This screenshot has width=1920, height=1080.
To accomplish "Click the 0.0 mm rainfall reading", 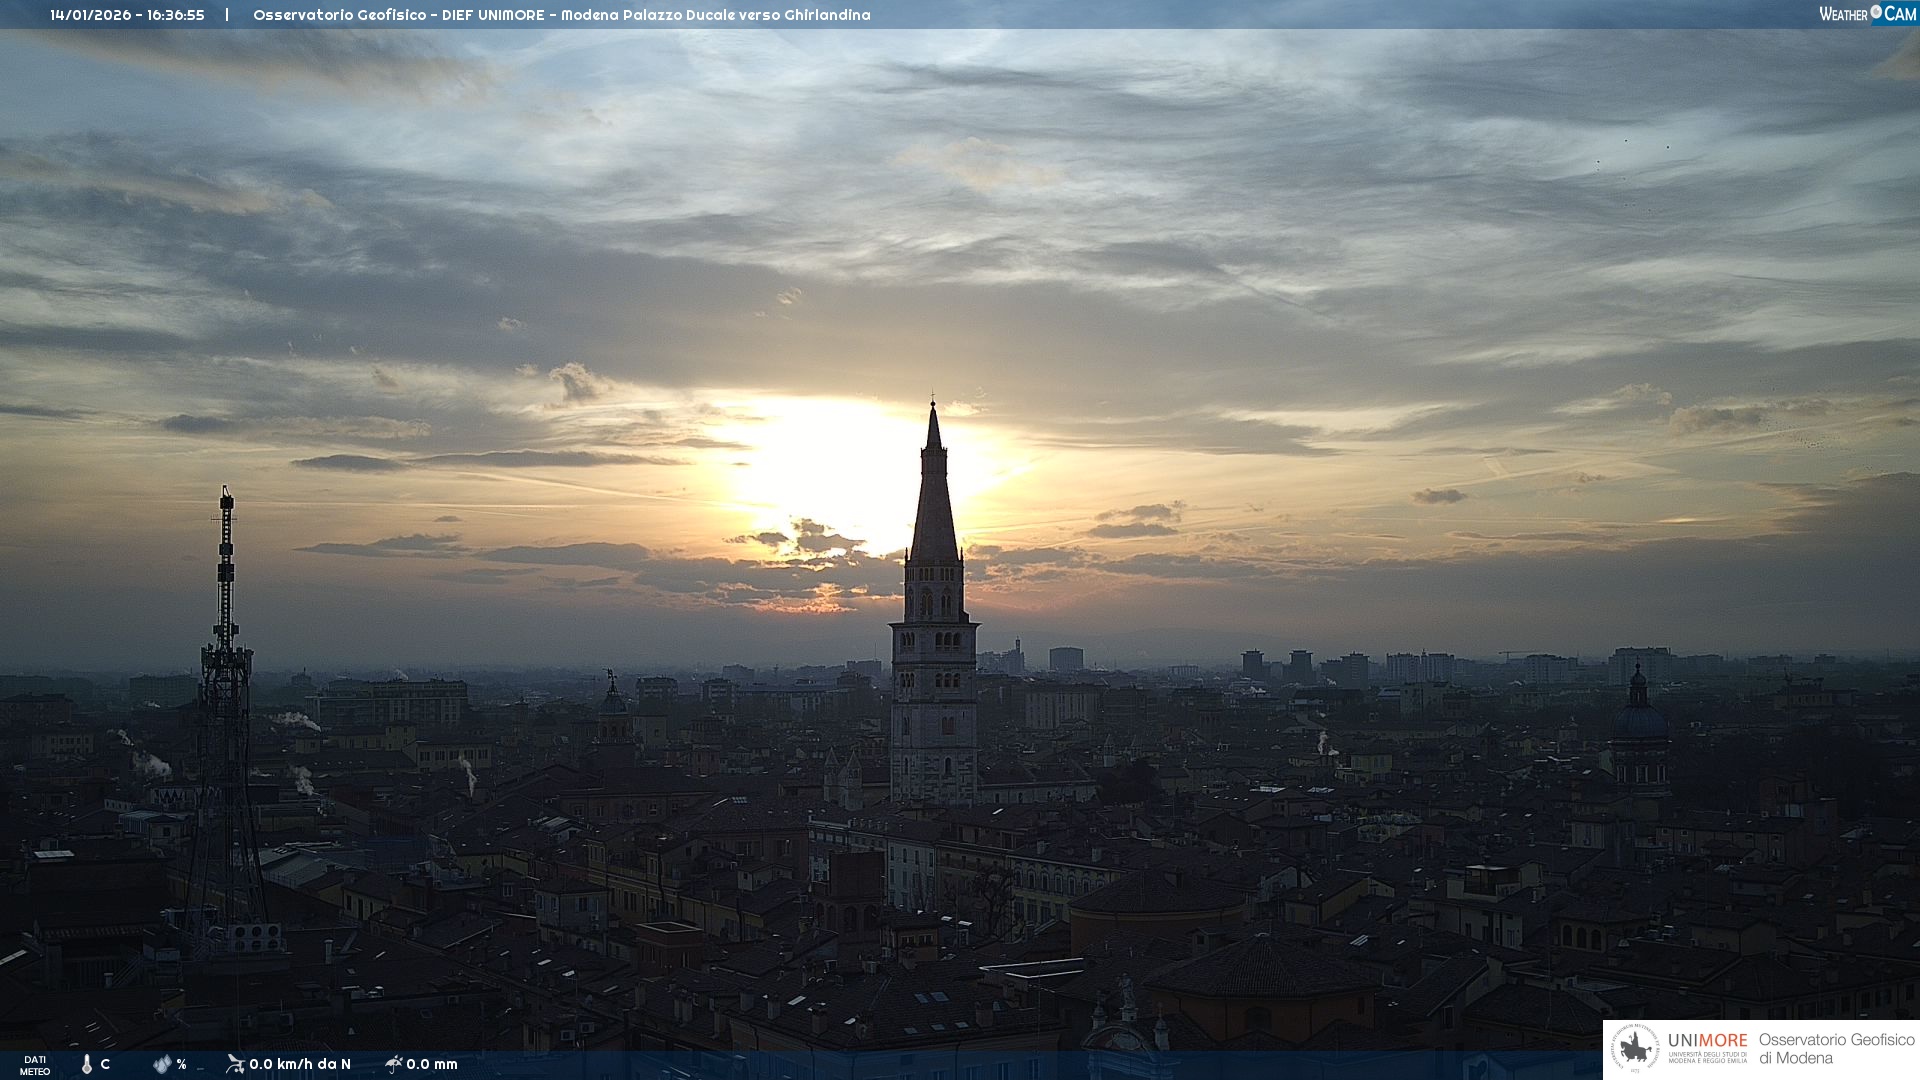I will pos(432,1064).
